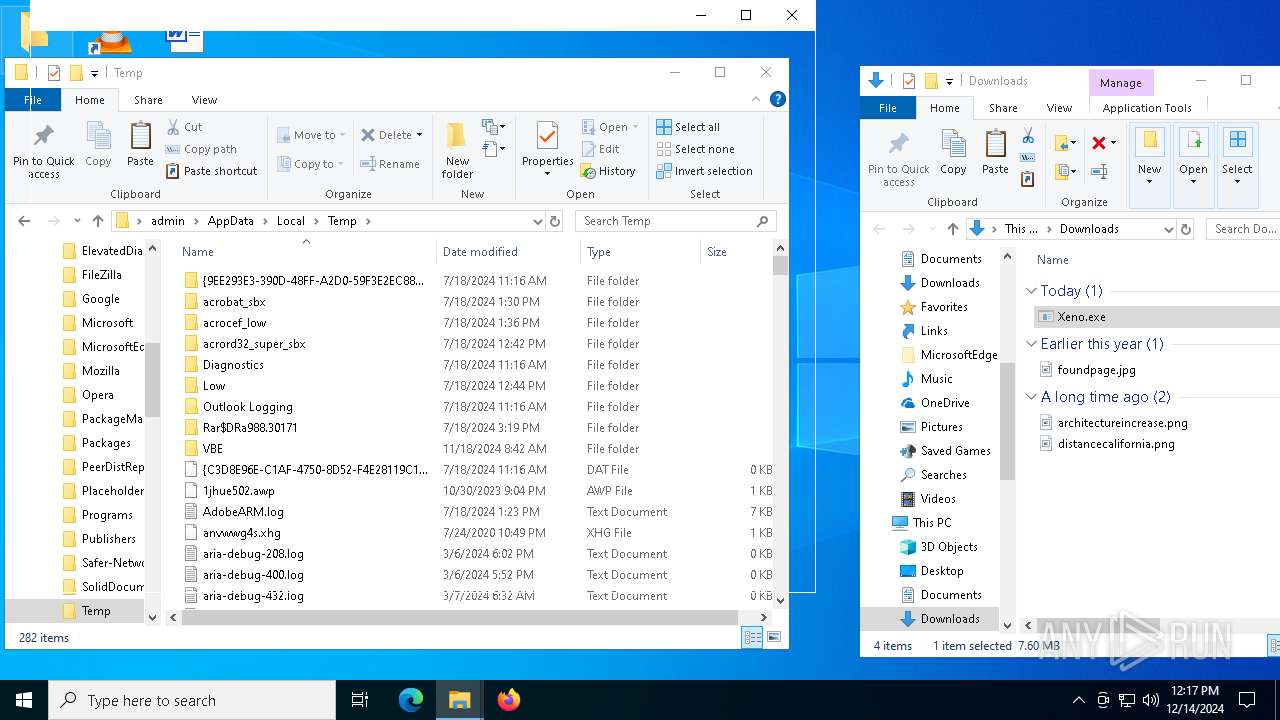Click Paste icon in Downloads window ribbon
The height and width of the screenshot is (720, 1280).
(x=995, y=152)
